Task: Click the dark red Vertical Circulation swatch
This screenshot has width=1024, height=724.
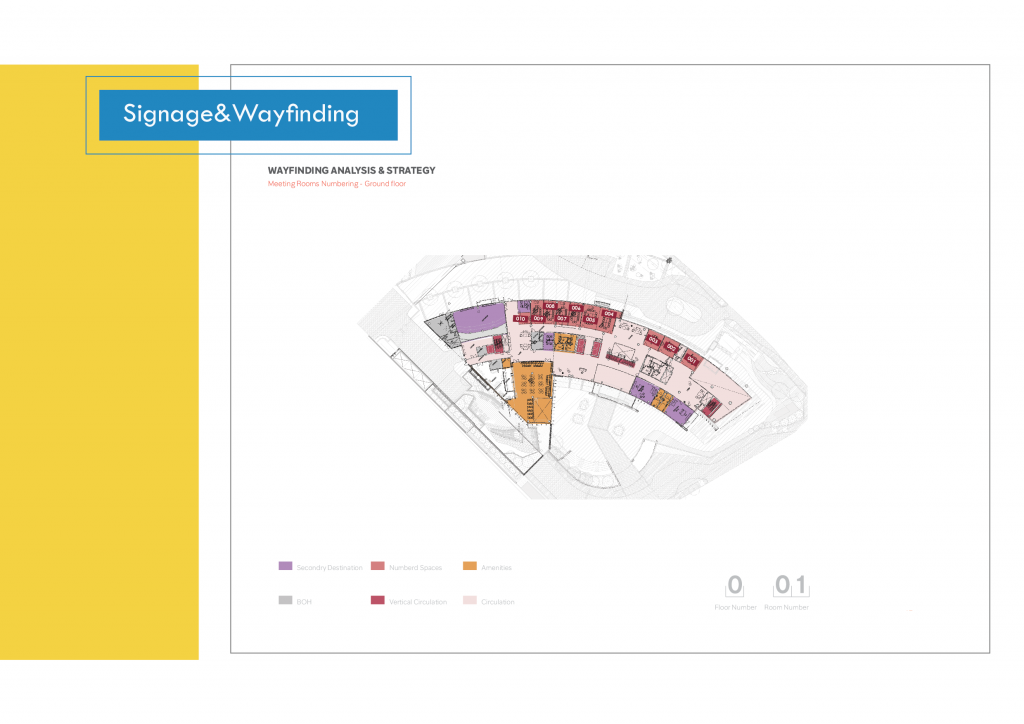Action: click(377, 601)
